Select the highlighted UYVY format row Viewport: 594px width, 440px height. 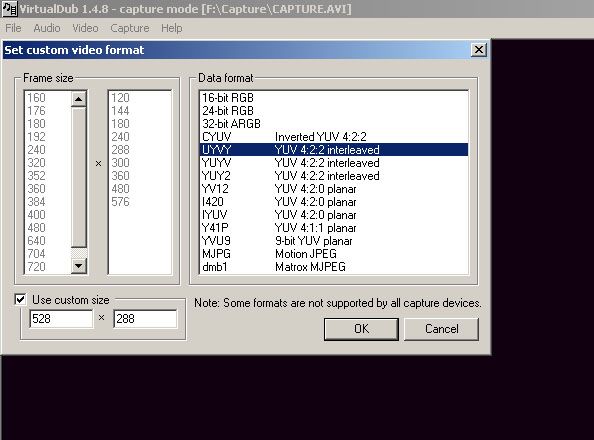click(x=334, y=150)
